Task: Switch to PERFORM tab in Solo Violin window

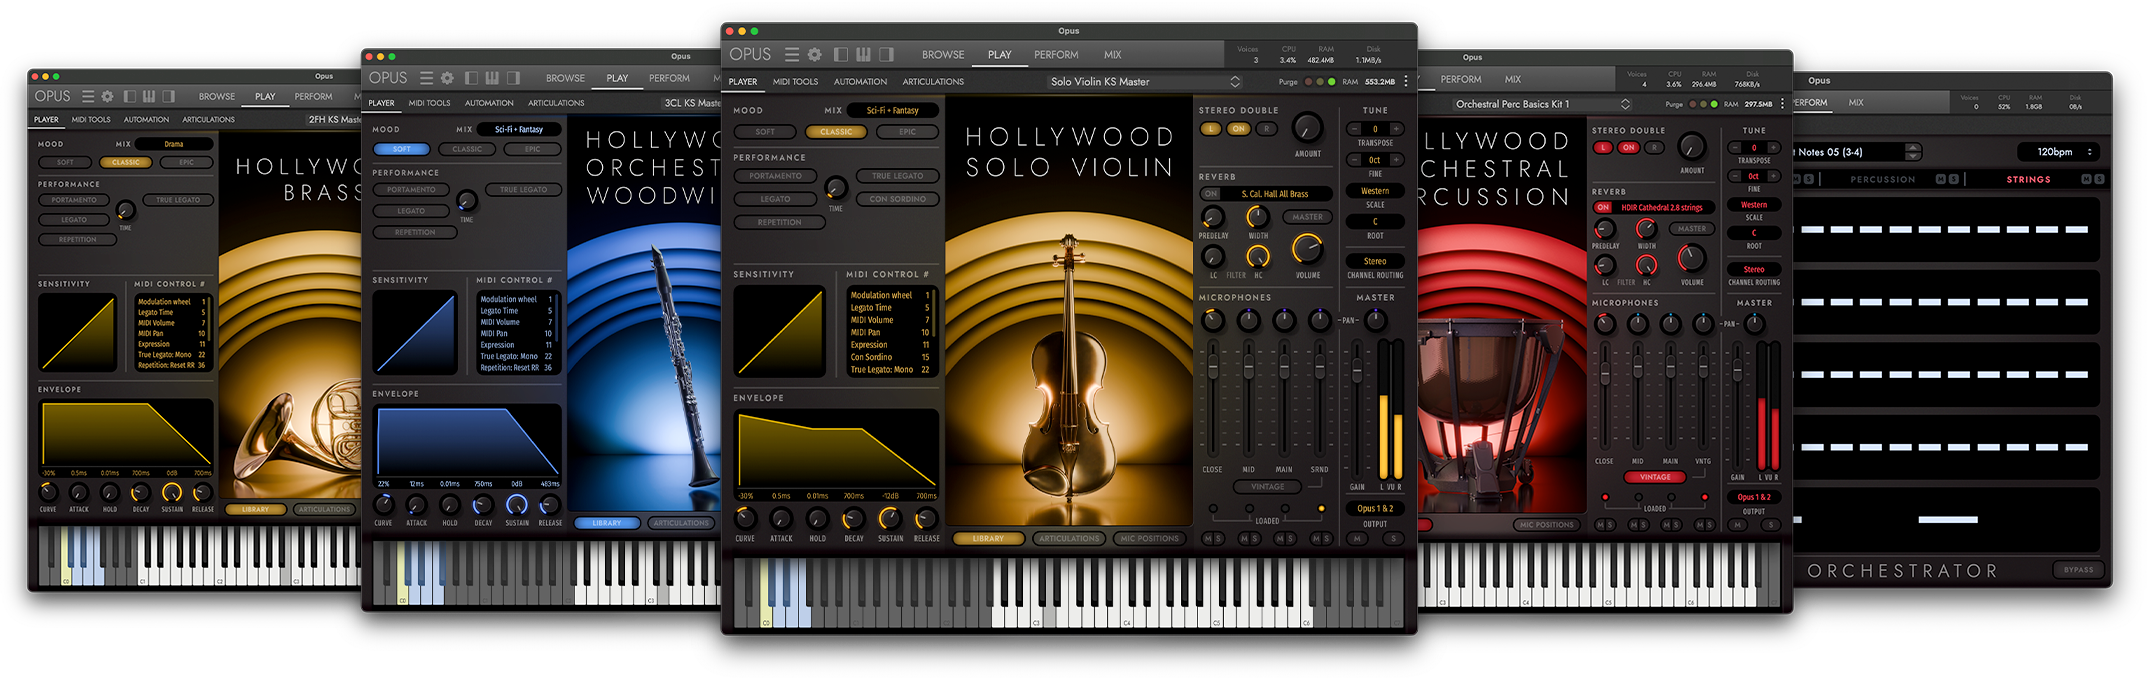Action: tap(1056, 55)
